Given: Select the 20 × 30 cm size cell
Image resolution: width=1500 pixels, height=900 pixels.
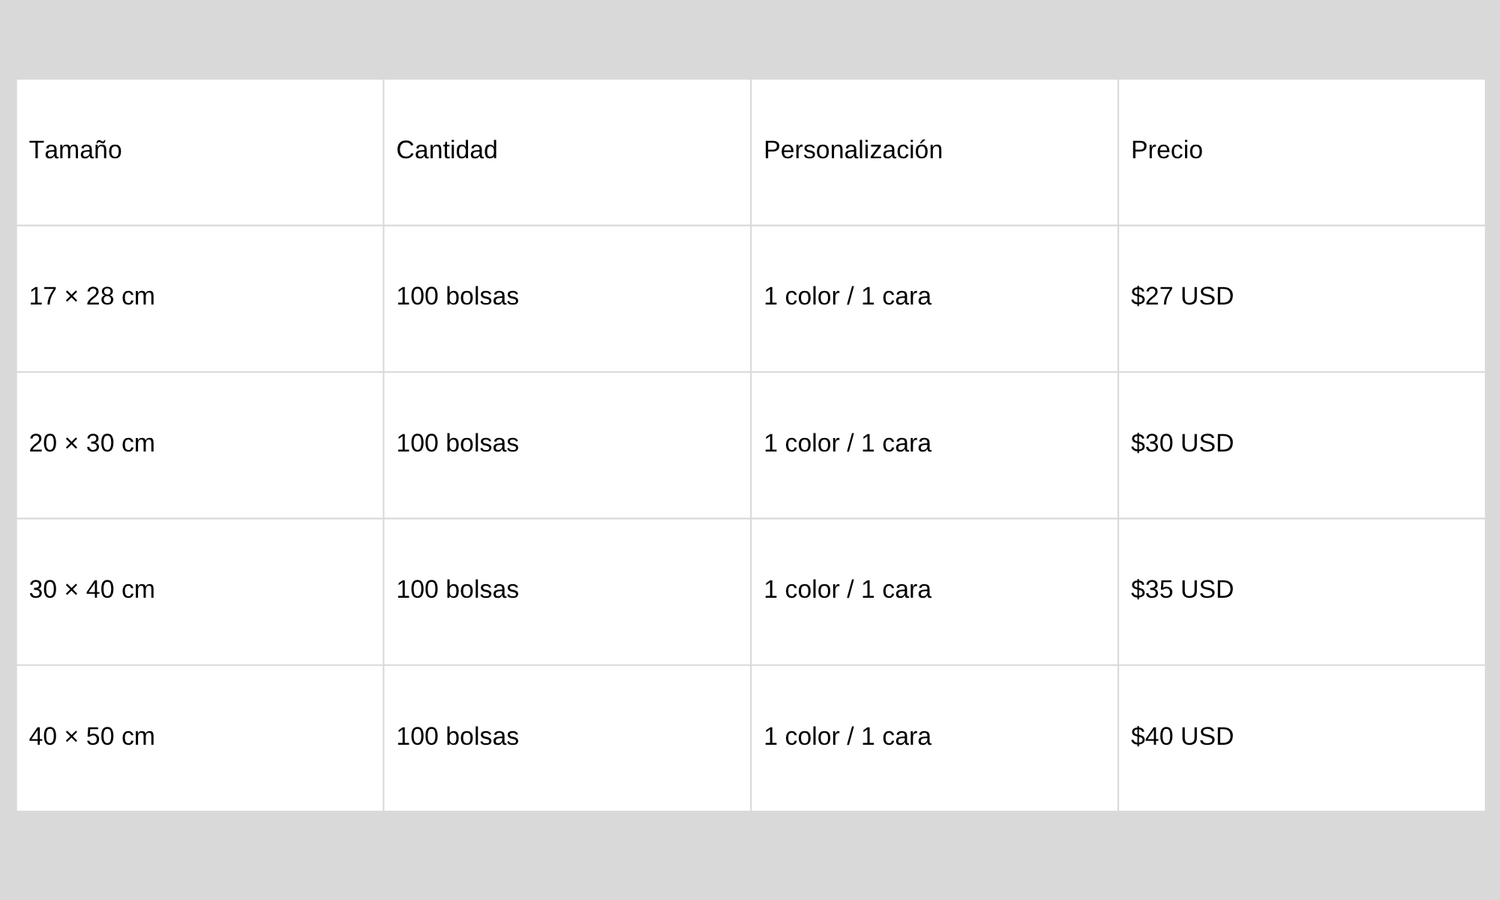Looking at the screenshot, I should tap(200, 445).
